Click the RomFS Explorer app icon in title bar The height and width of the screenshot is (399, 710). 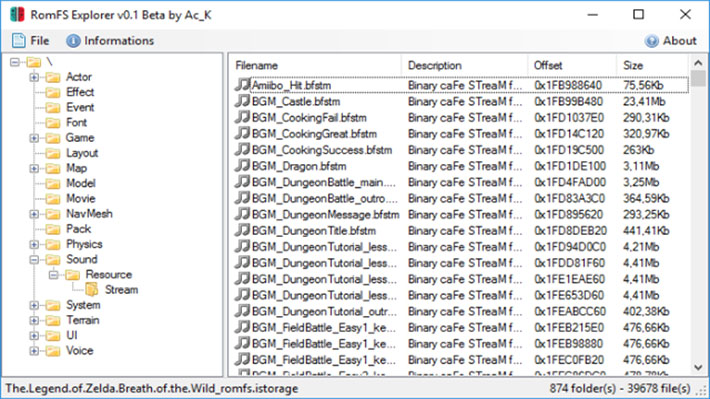click(x=17, y=14)
